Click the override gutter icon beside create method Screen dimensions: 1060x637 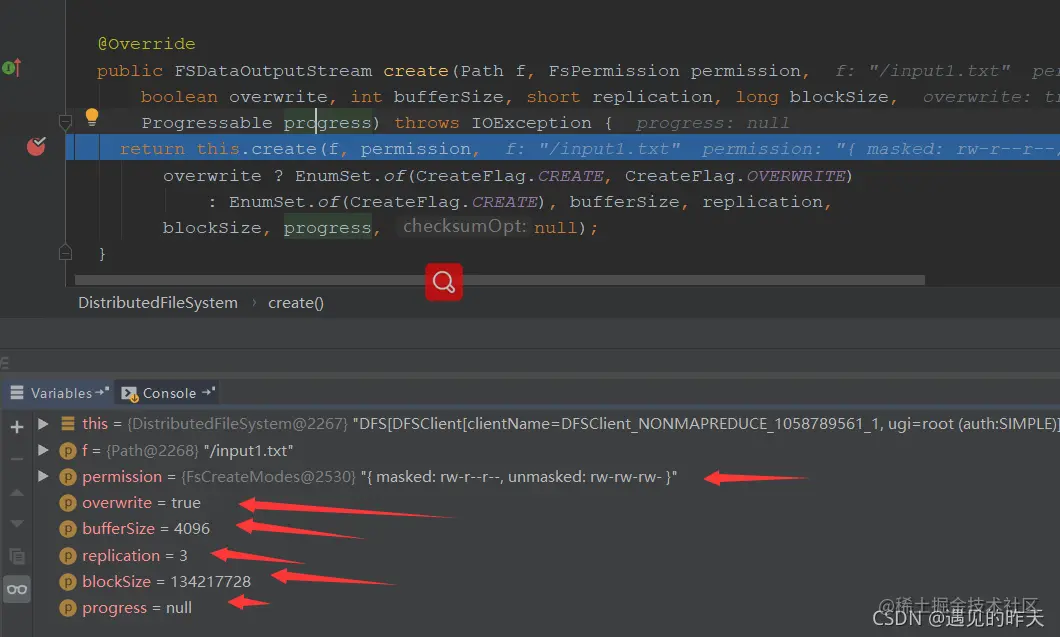click(x=11, y=68)
